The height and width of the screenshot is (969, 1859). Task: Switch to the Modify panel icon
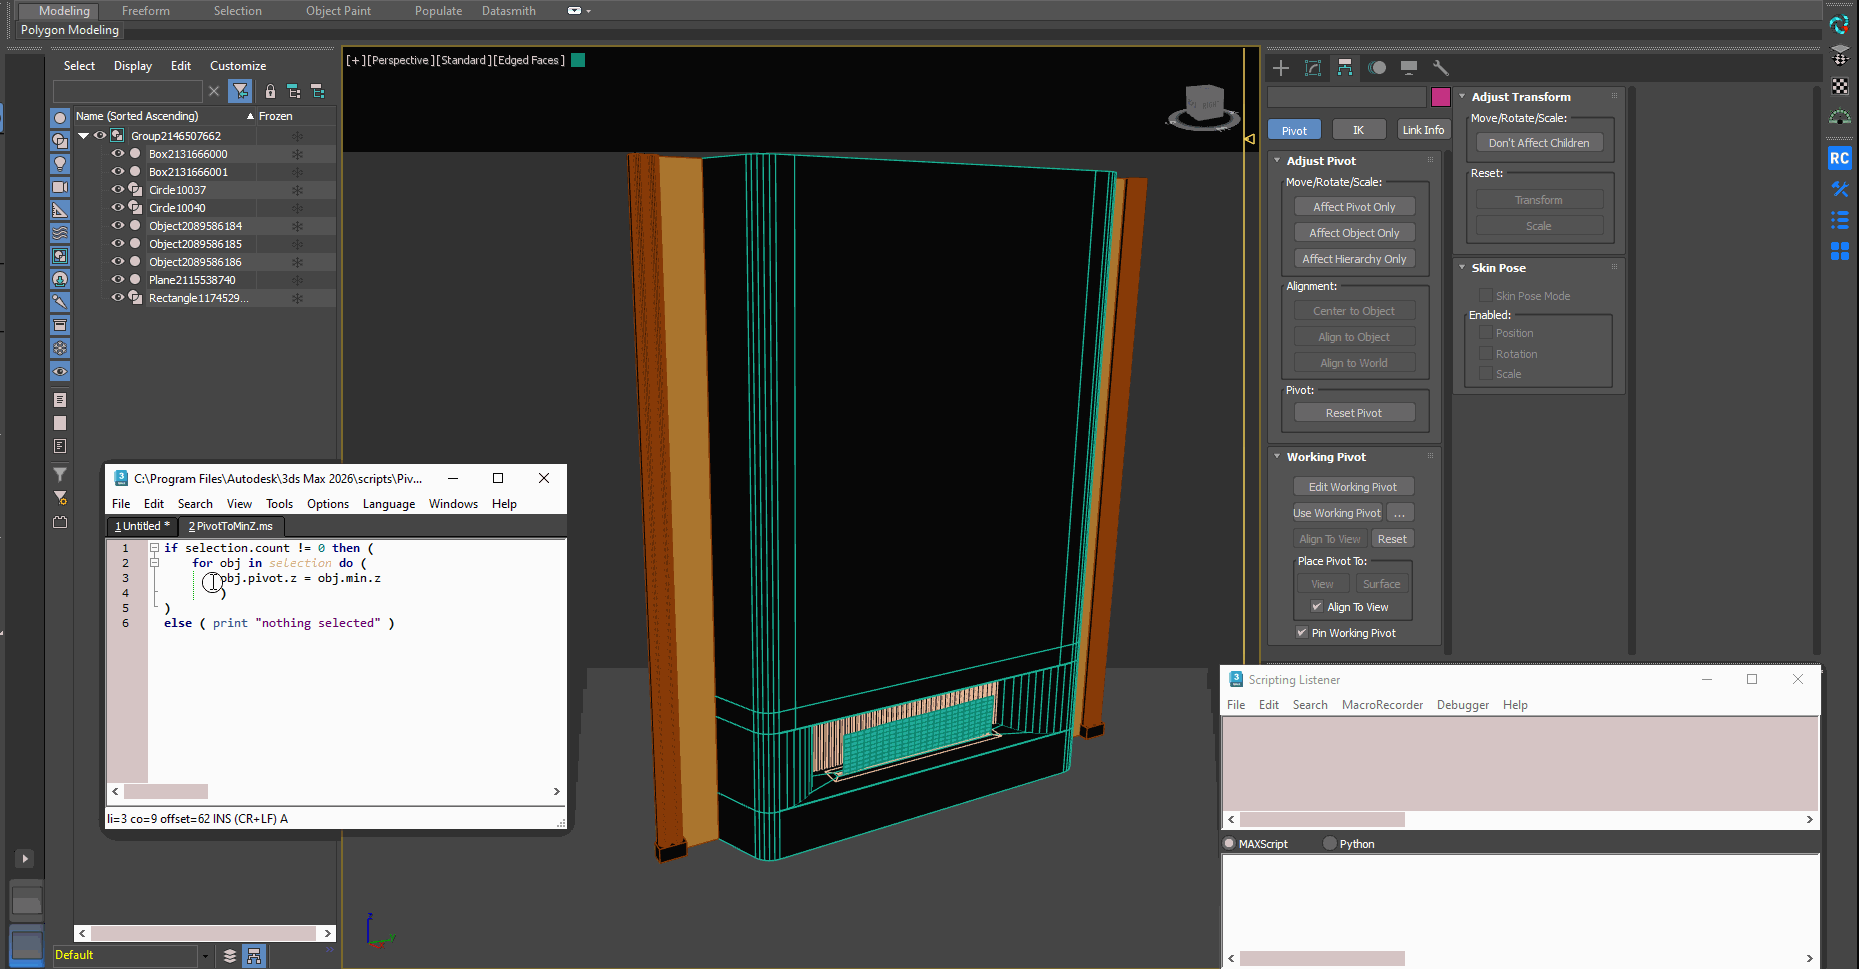pyautogui.click(x=1313, y=68)
